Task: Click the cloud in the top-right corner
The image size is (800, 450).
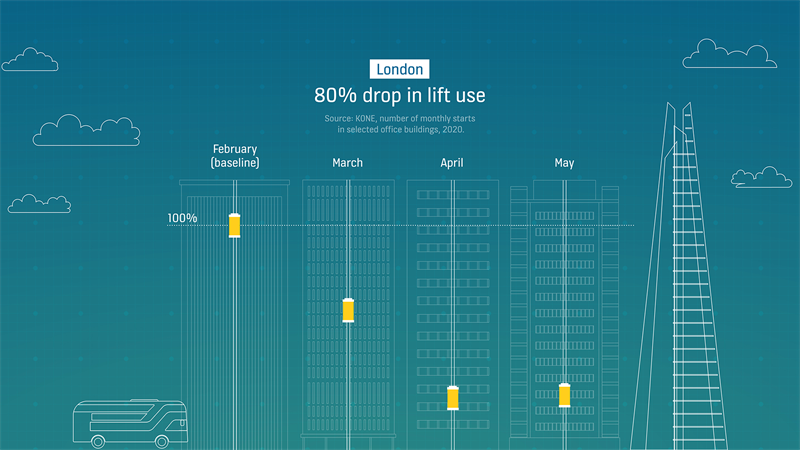Action: tap(729, 55)
